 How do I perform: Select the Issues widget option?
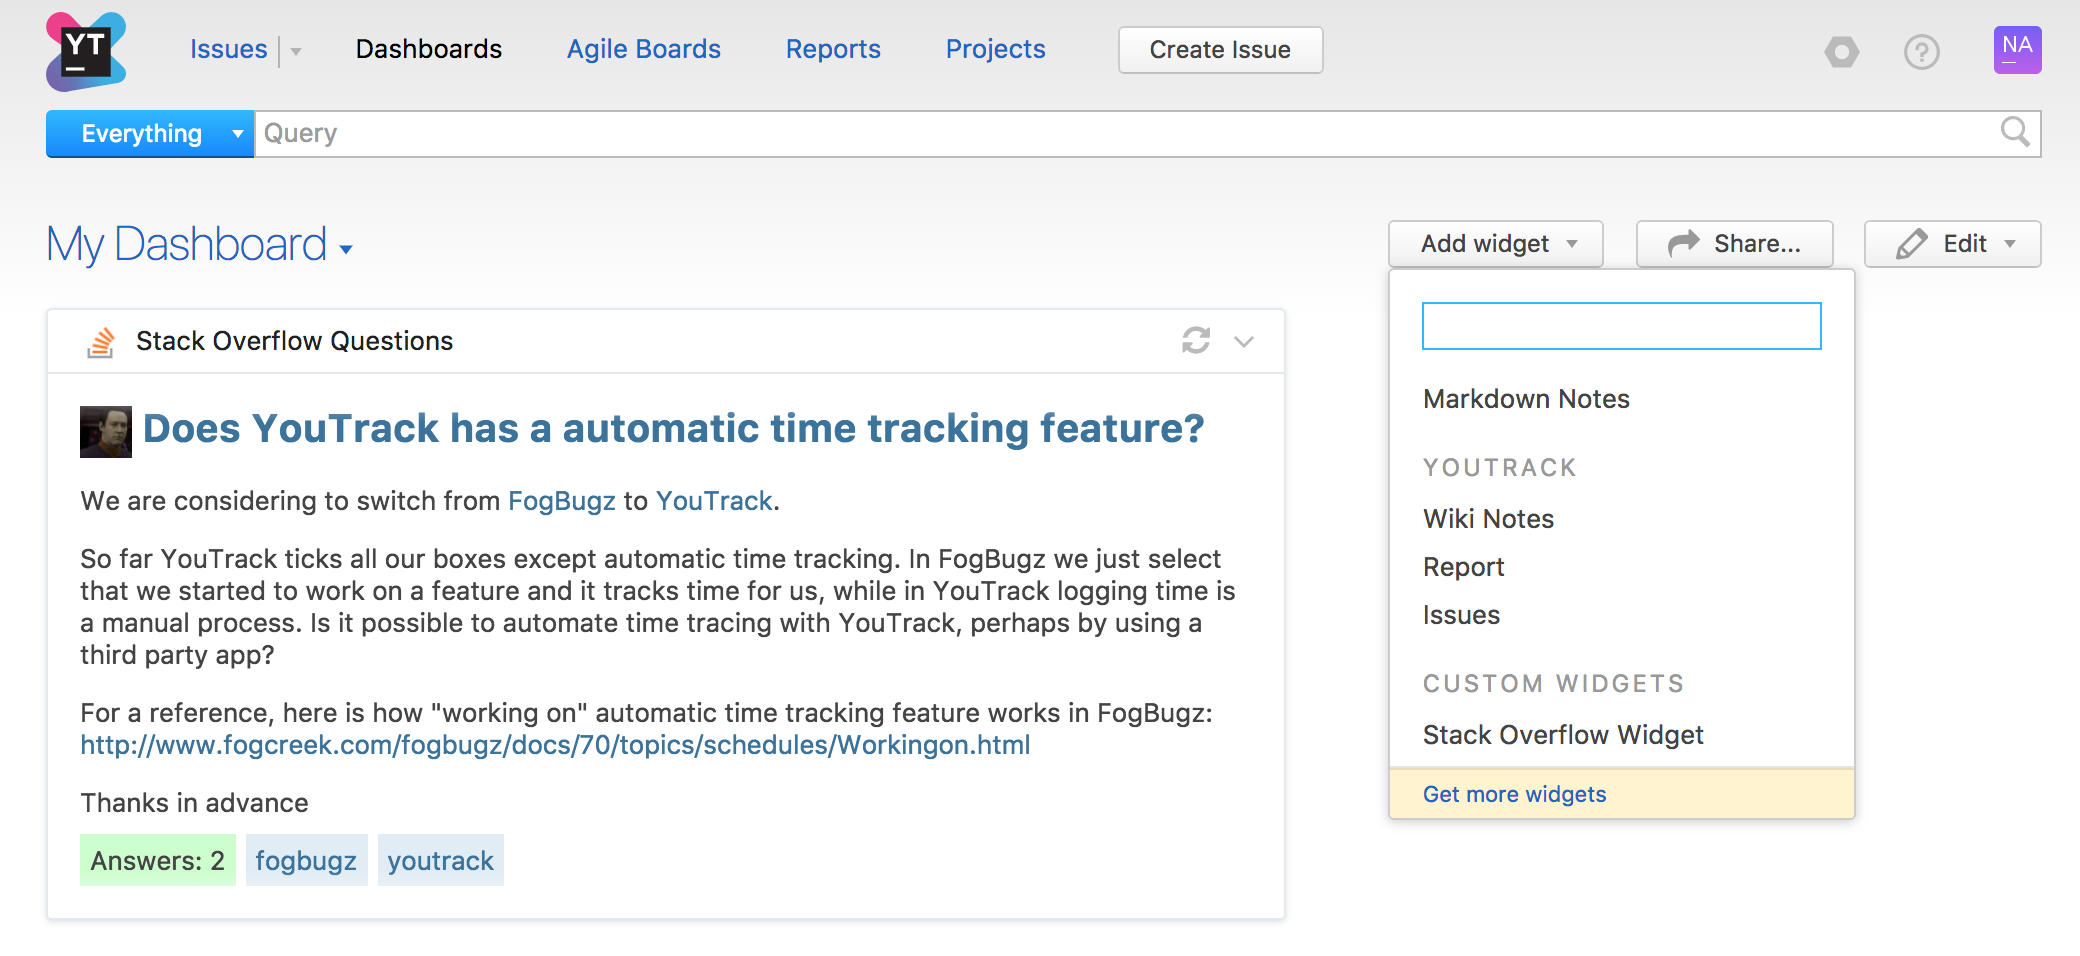1461,615
